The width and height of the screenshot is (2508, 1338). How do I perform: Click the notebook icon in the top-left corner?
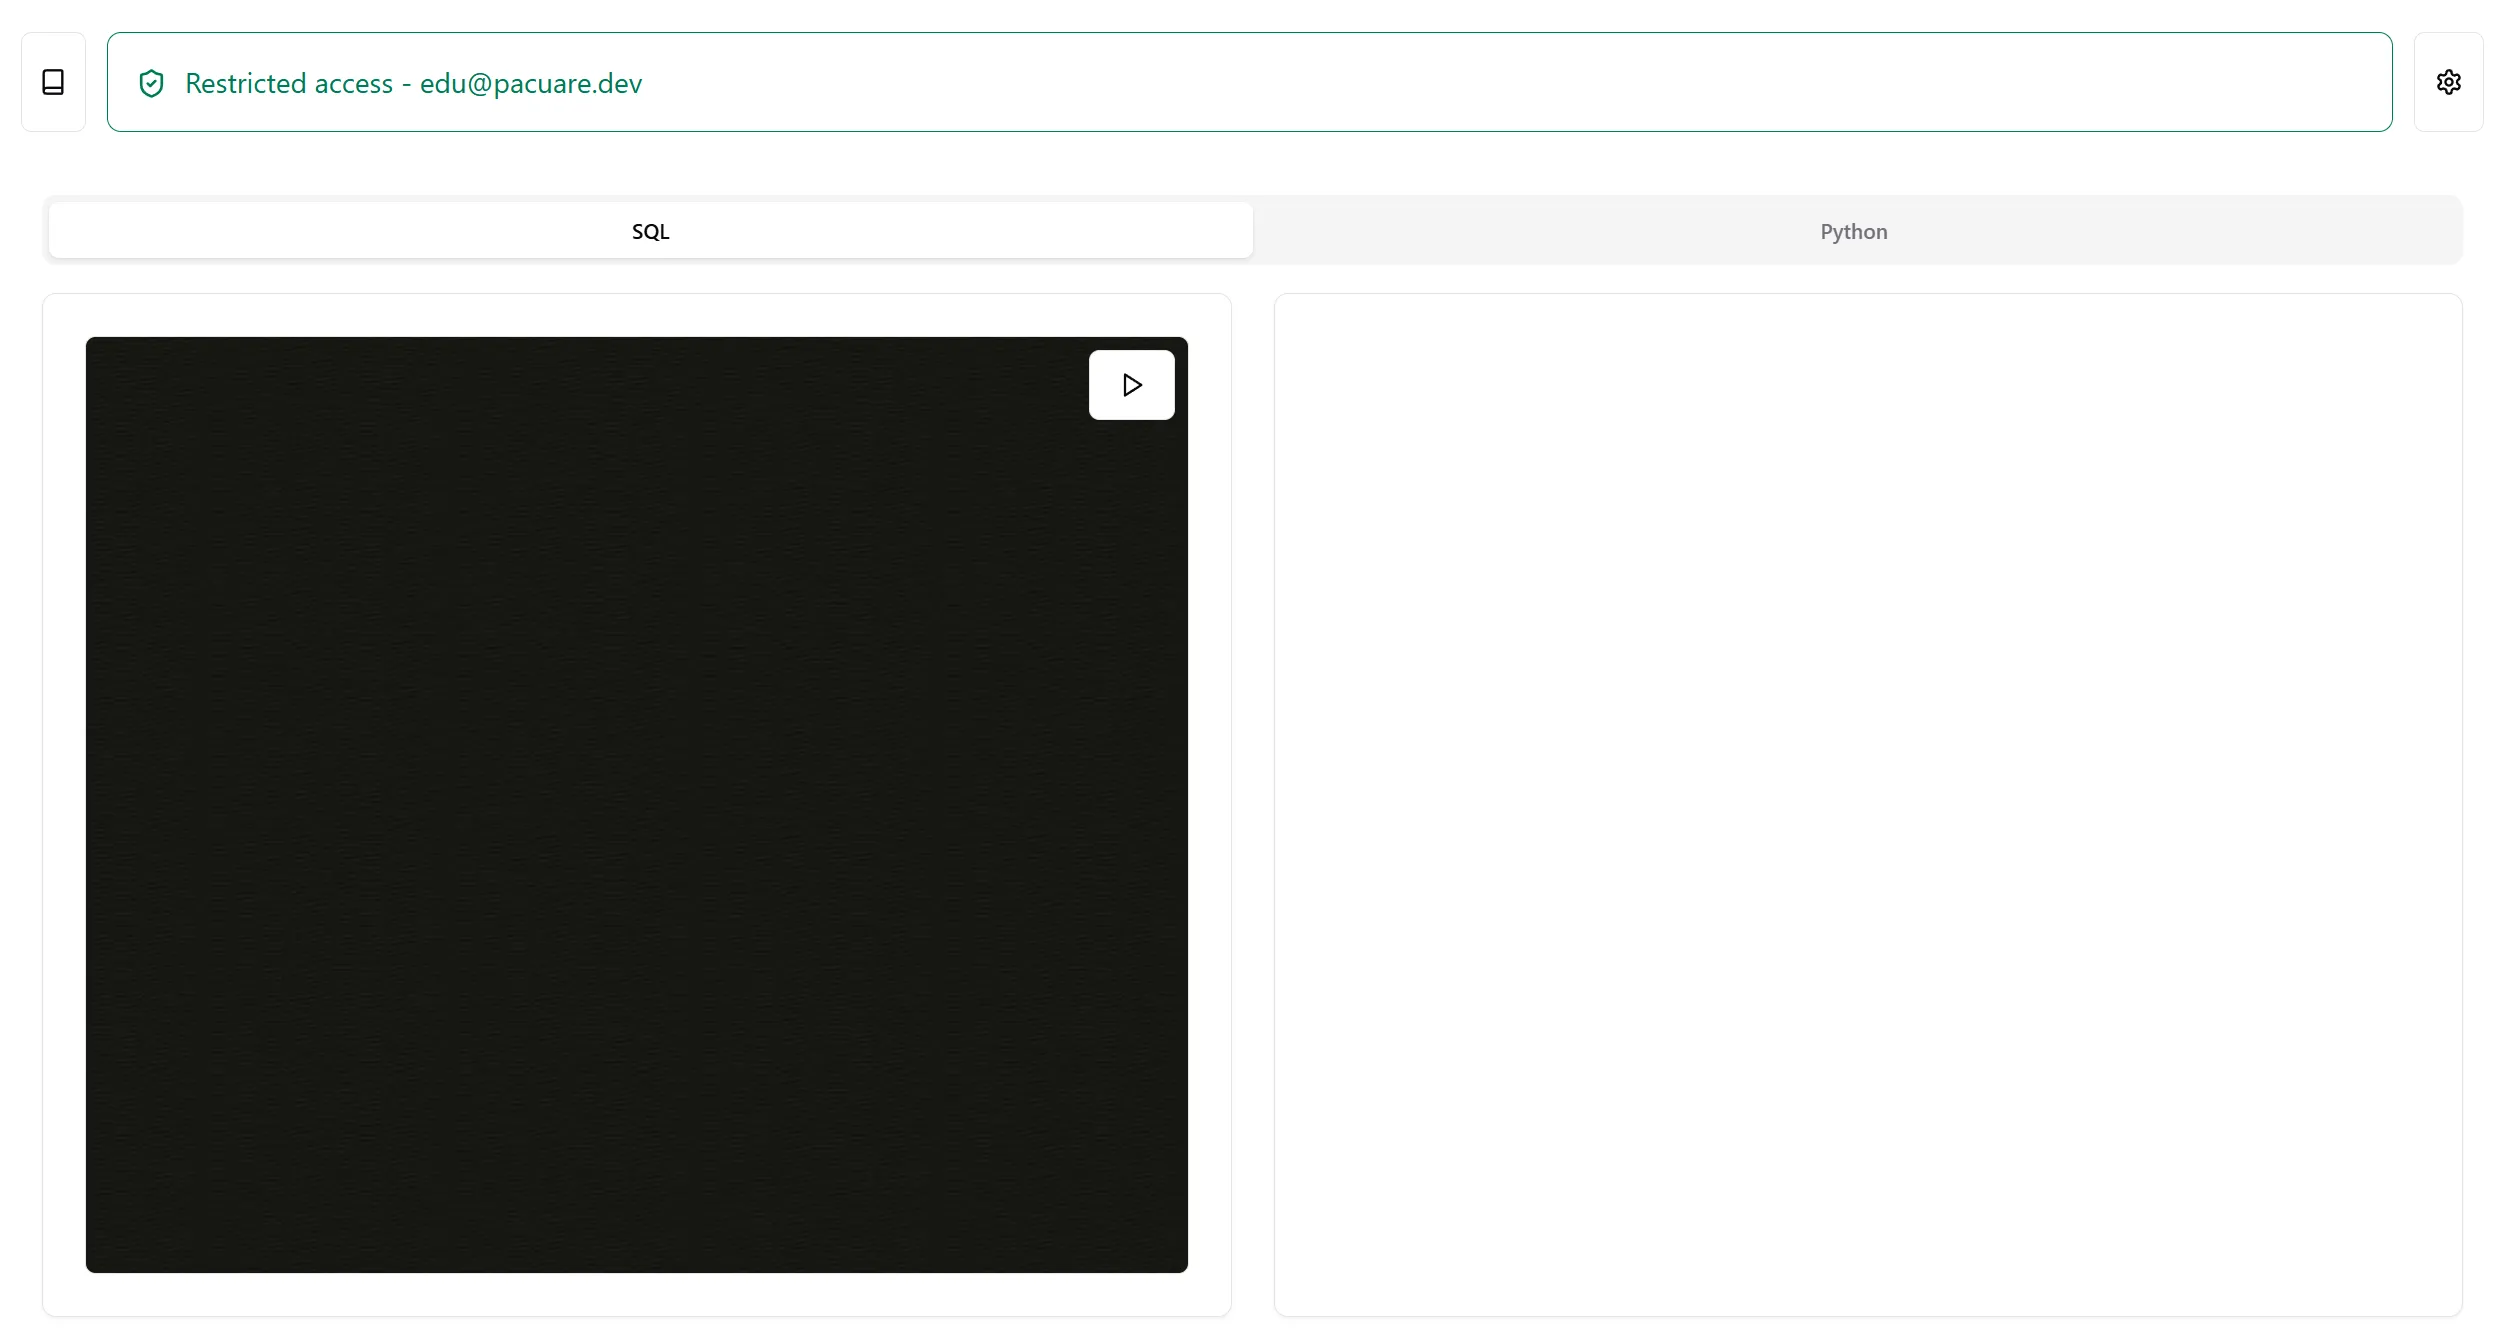(x=52, y=82)
